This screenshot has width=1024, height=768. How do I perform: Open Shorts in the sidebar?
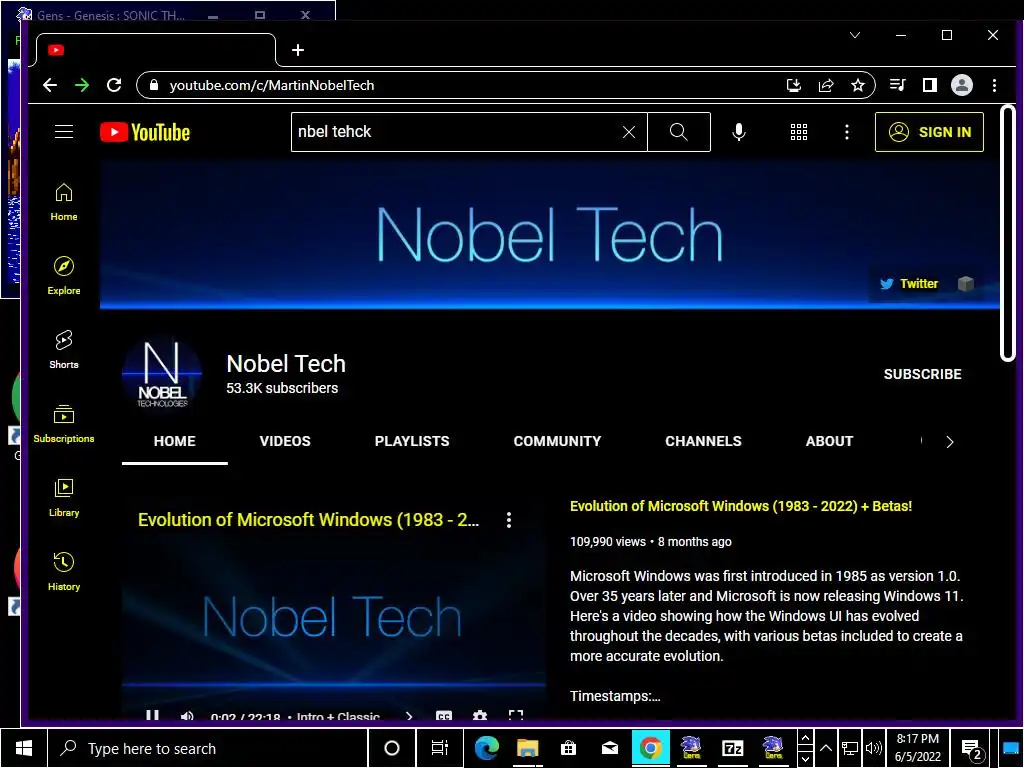click(63, 349)
